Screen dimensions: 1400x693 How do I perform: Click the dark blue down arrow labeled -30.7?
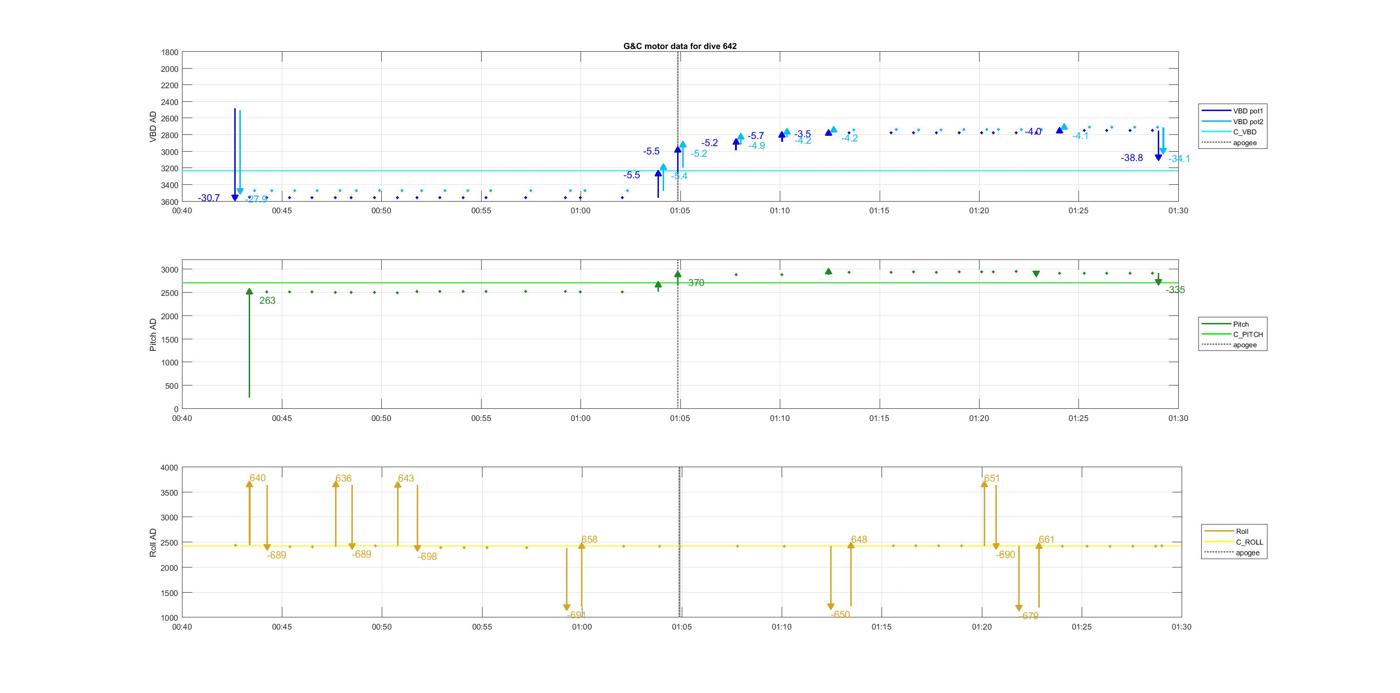235,155
